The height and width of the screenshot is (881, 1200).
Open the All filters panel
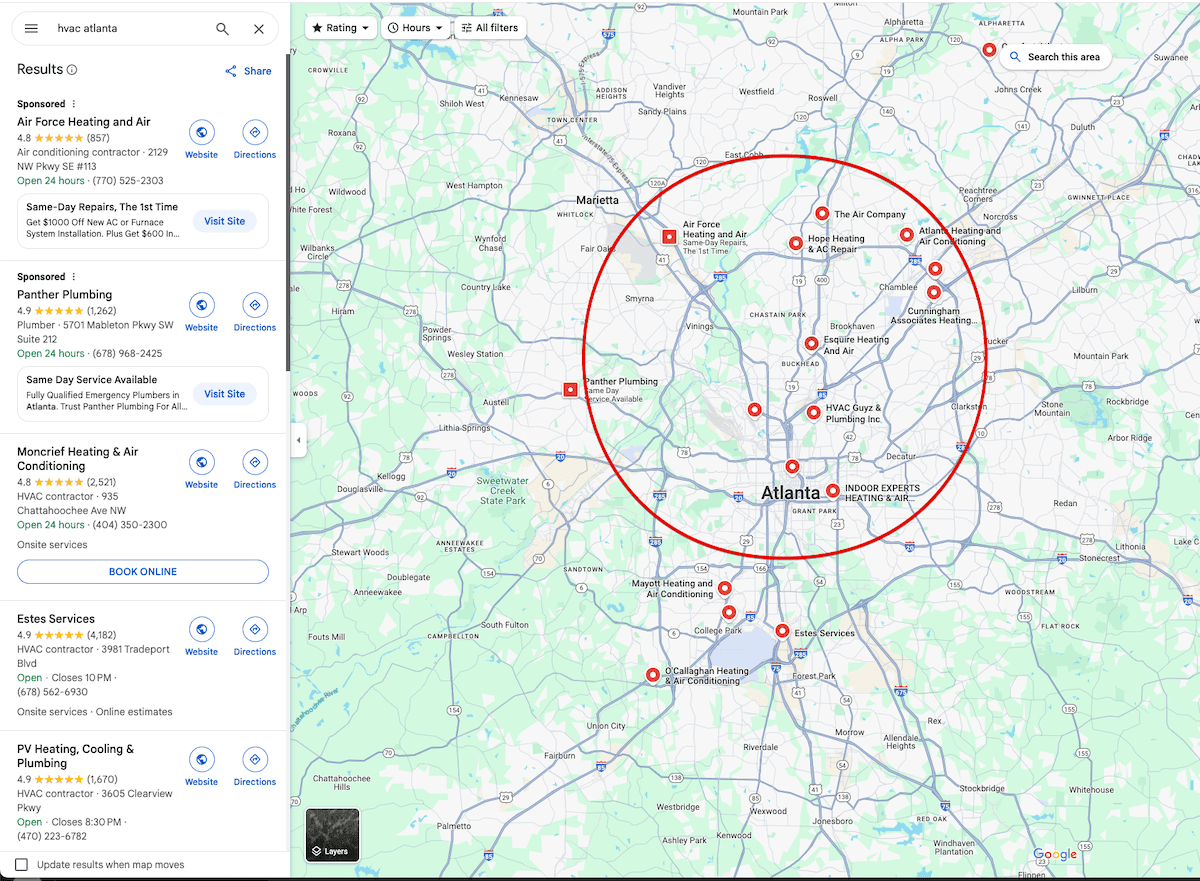coord(489,27)
